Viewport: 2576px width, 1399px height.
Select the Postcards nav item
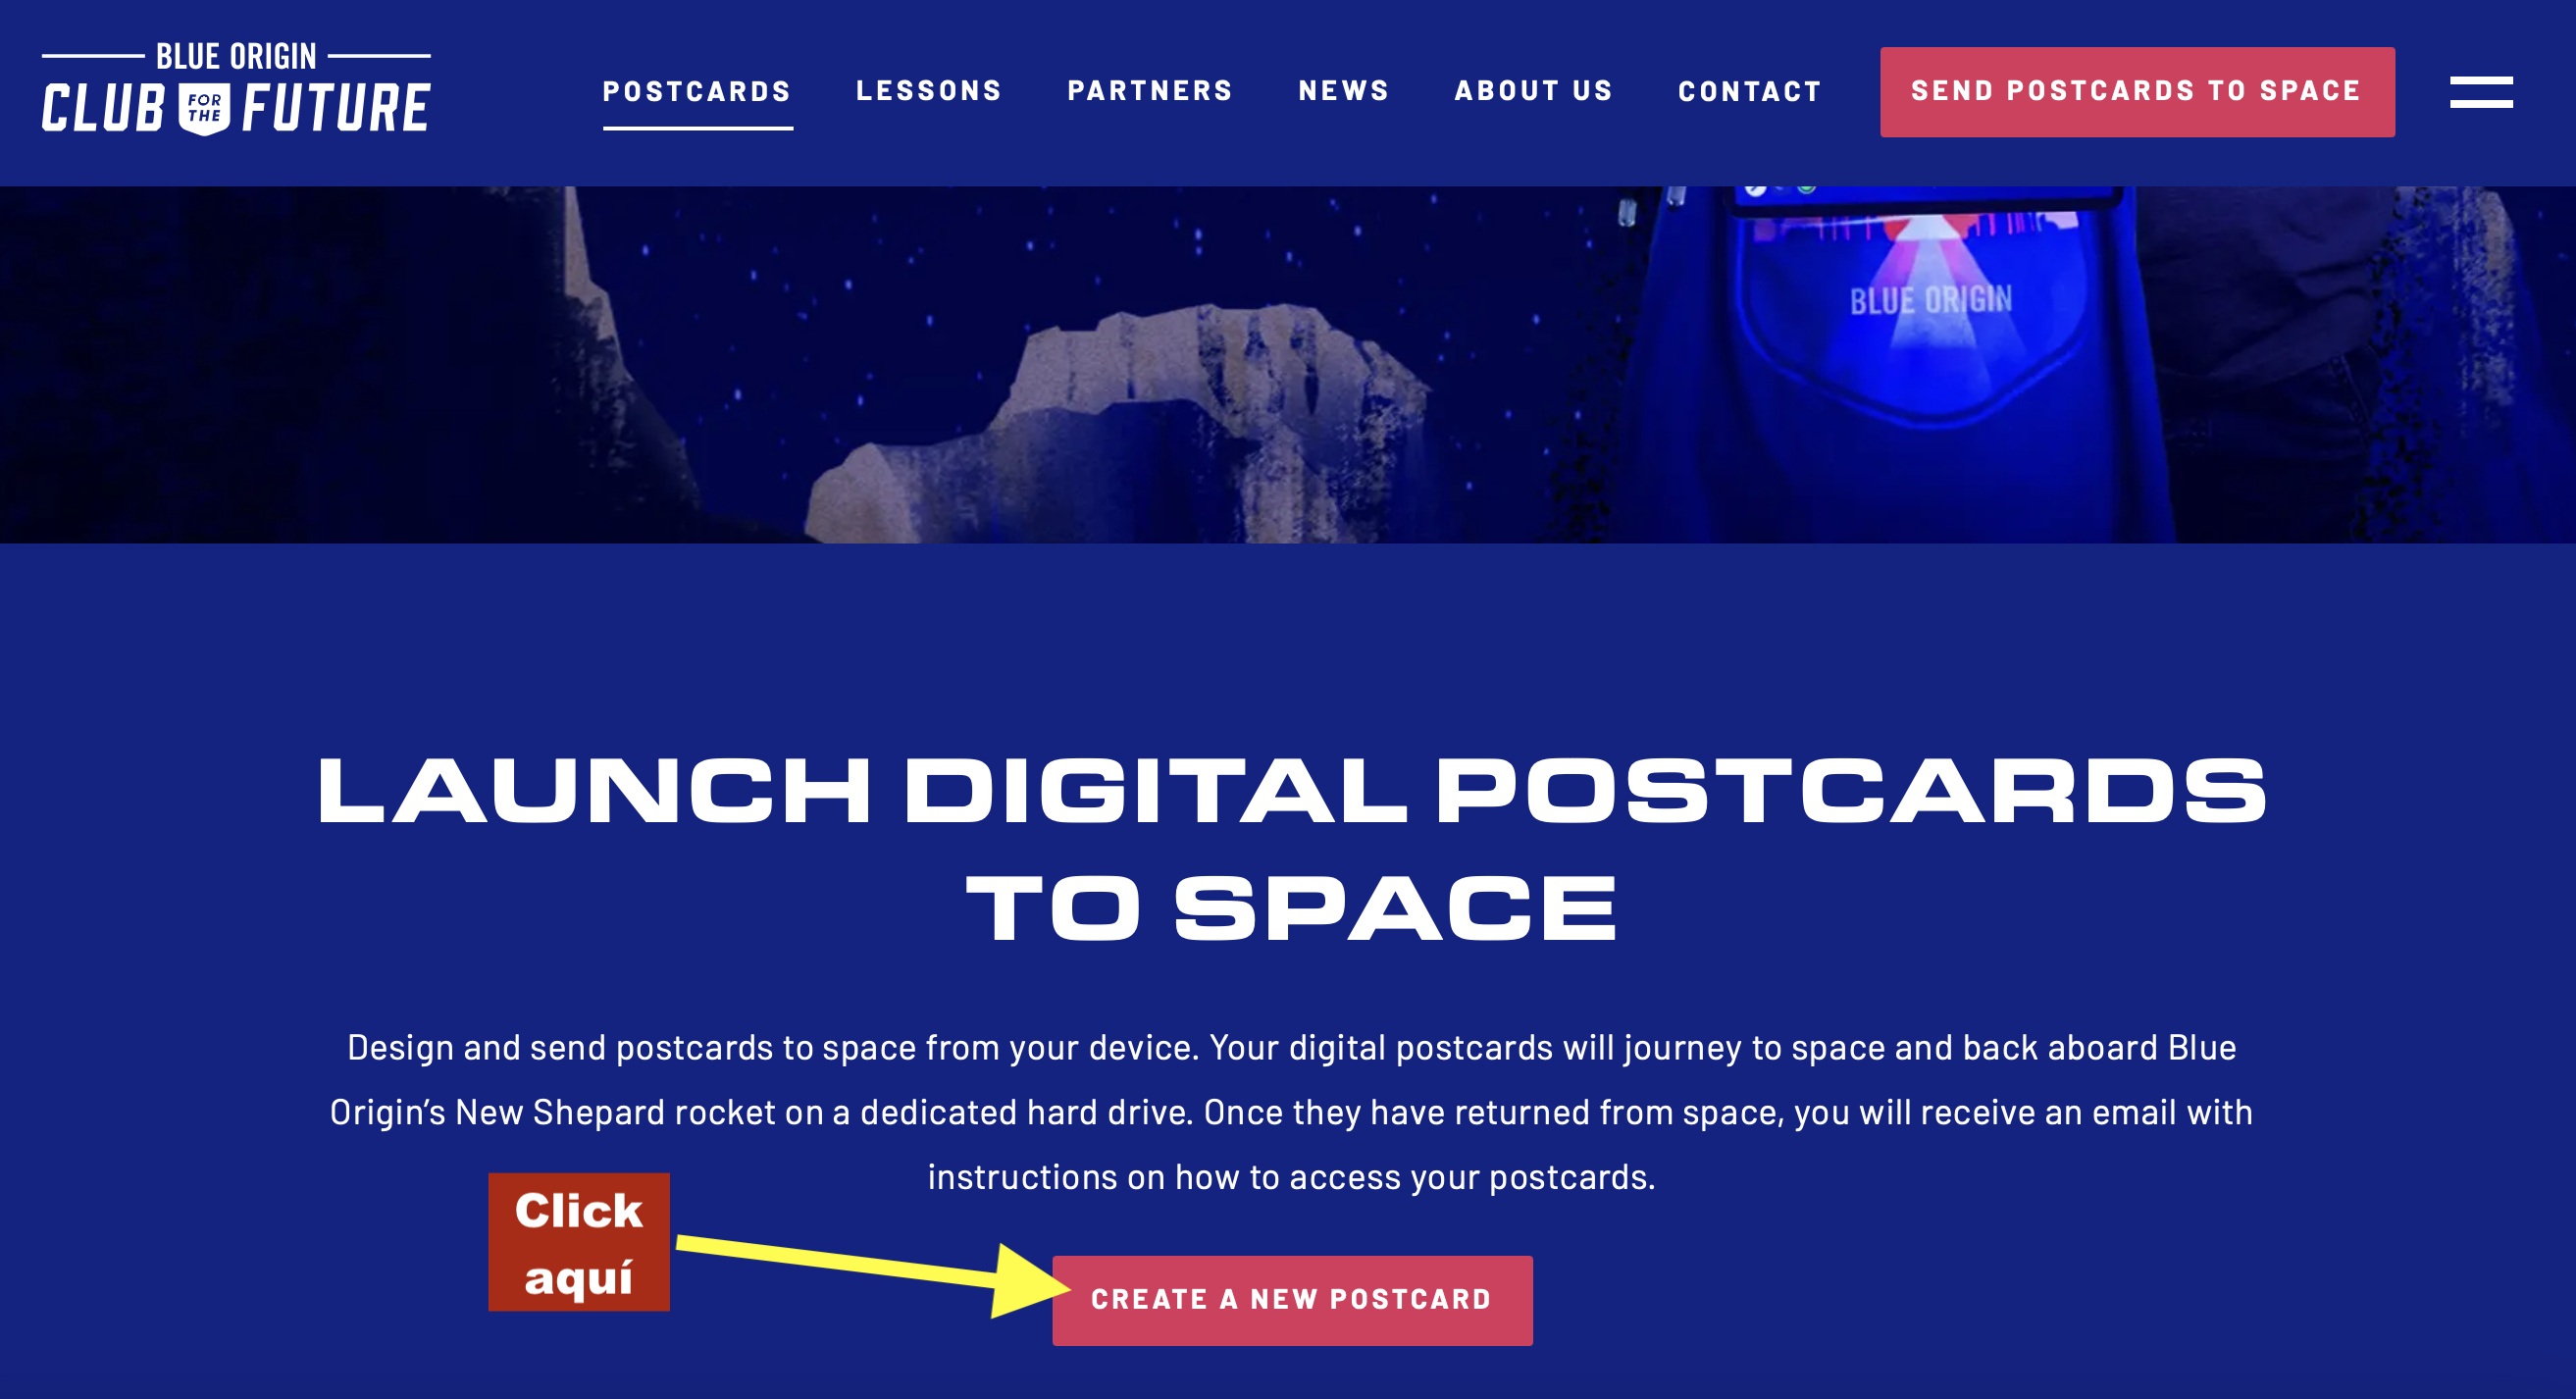pos(697,91)
